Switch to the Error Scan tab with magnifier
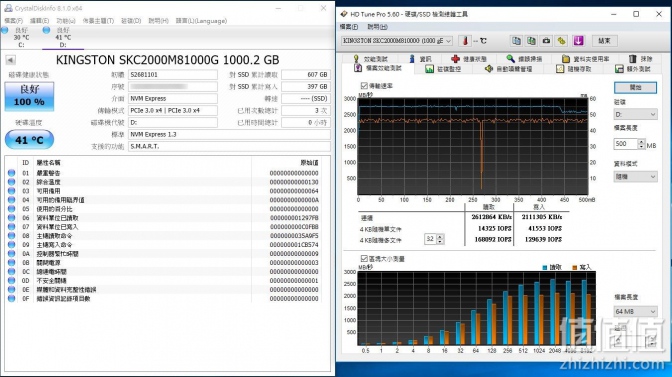 coord(524,59)
